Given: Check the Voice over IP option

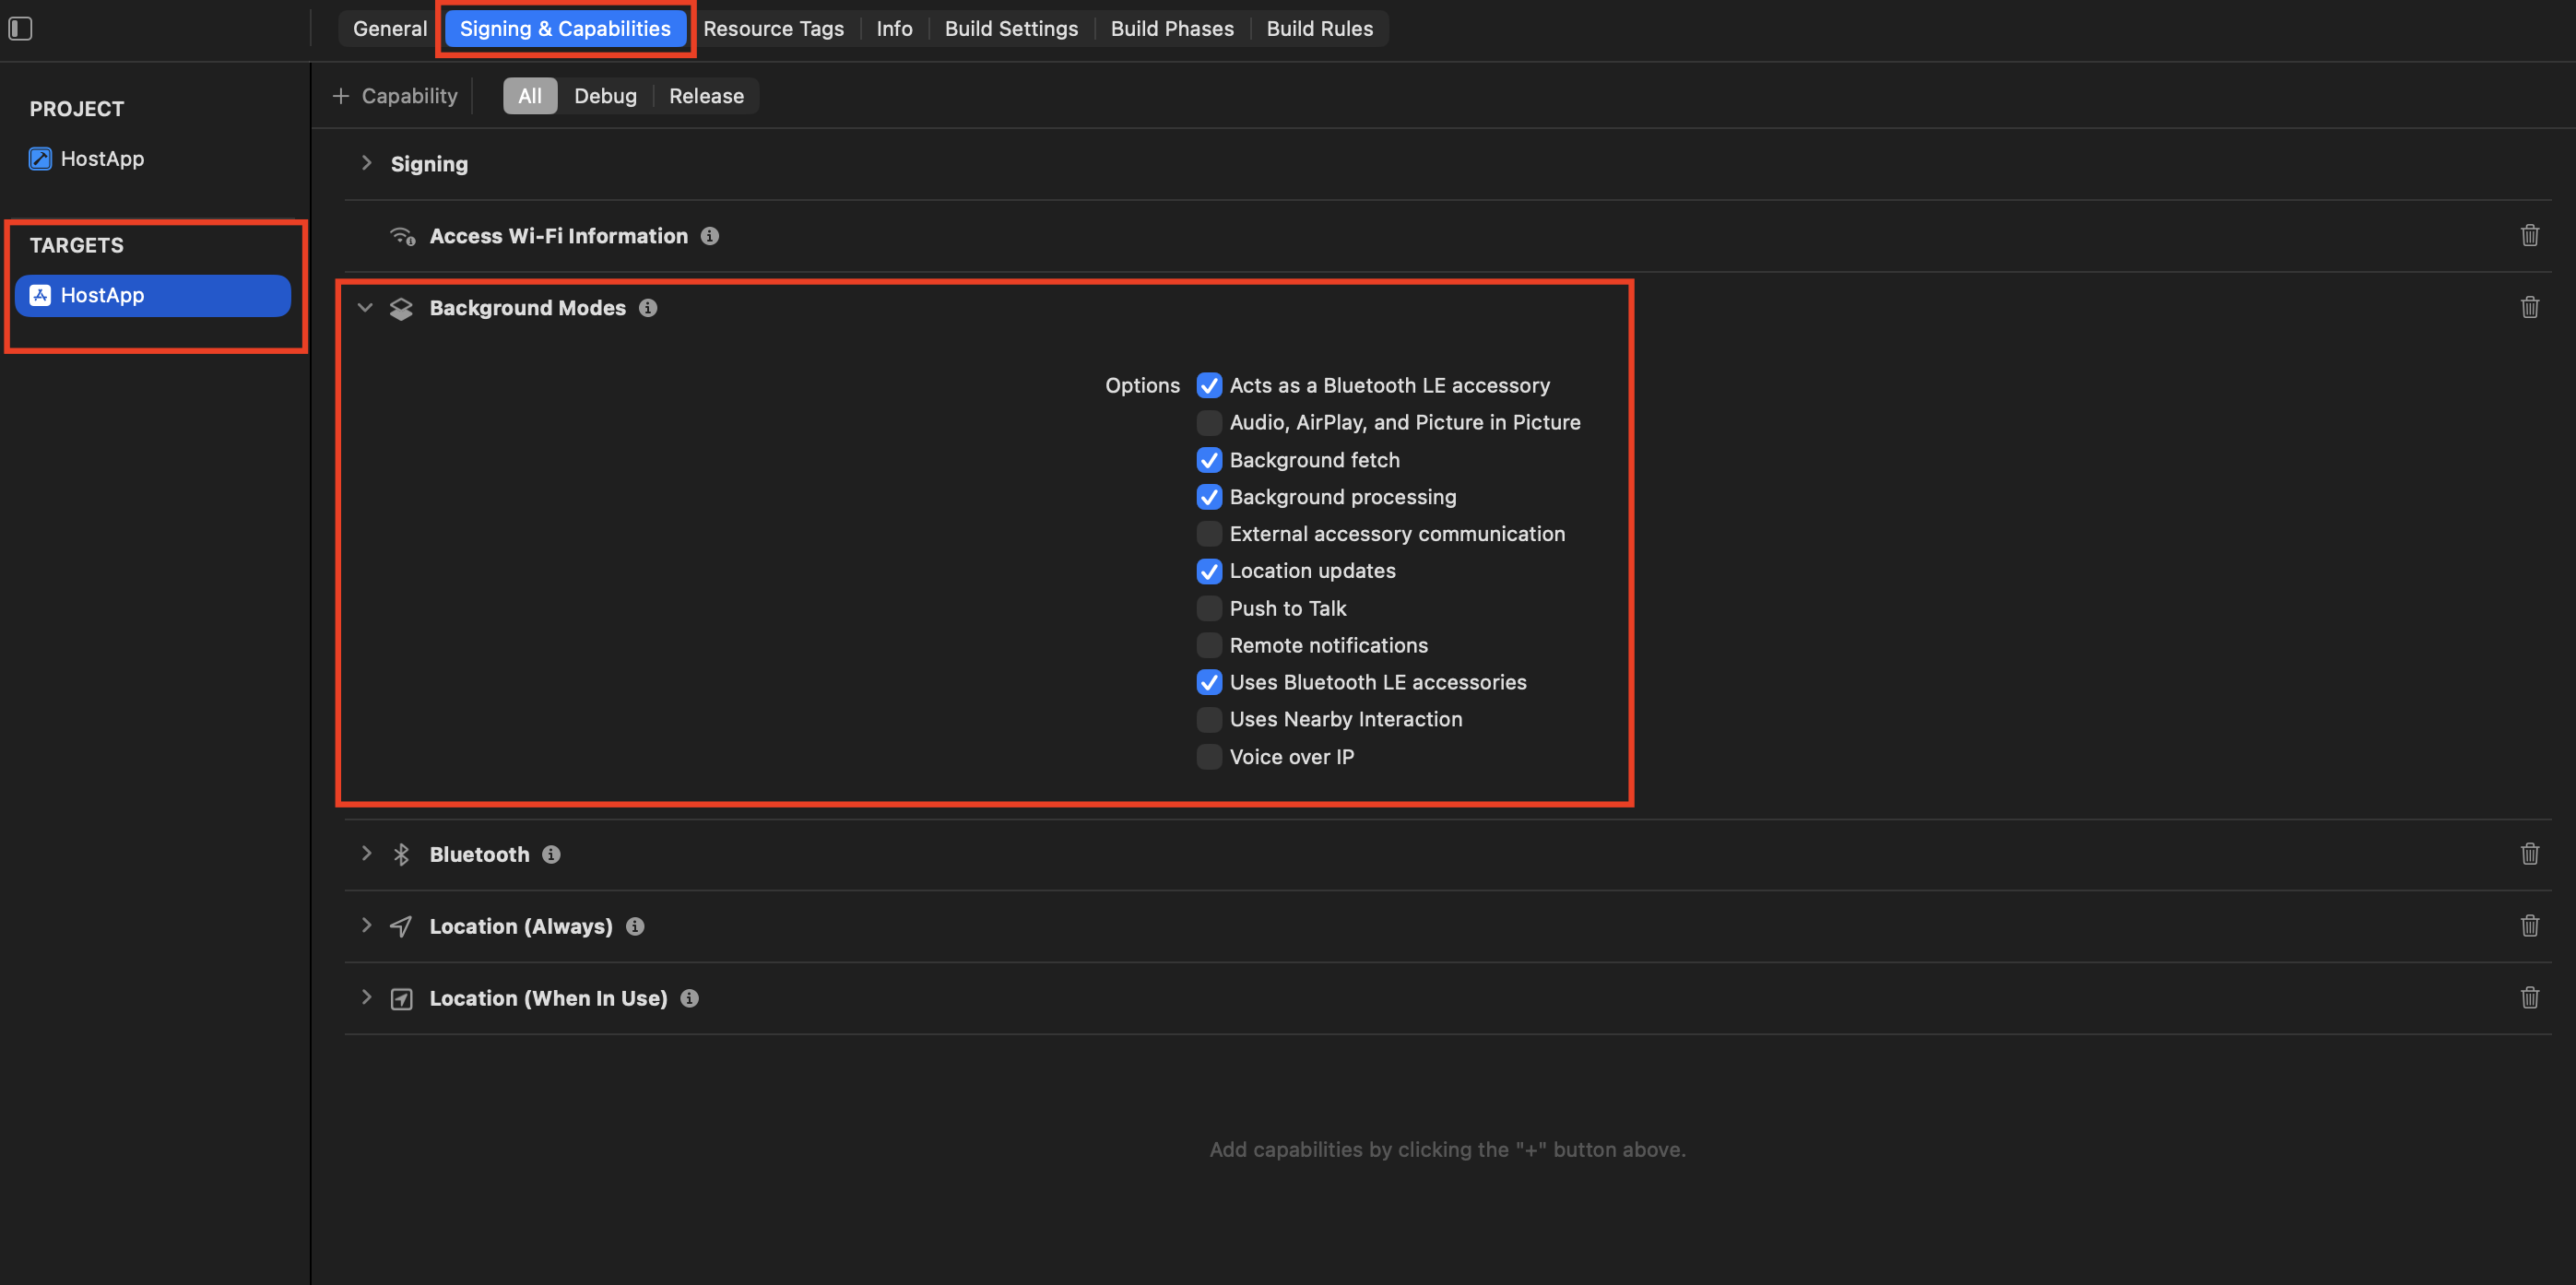Looking at the screenshot, I should pos(1209,757).
